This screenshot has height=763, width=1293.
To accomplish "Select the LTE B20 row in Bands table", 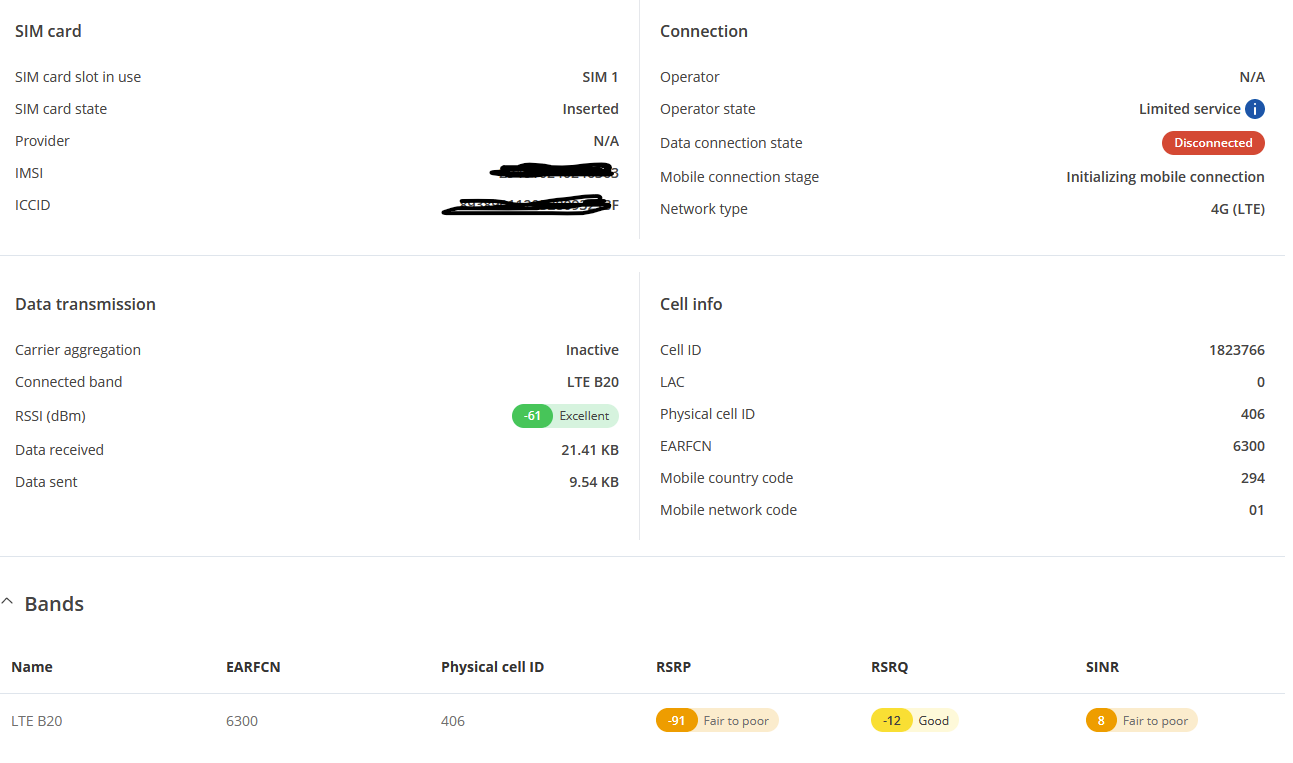I will pos(37,721).
